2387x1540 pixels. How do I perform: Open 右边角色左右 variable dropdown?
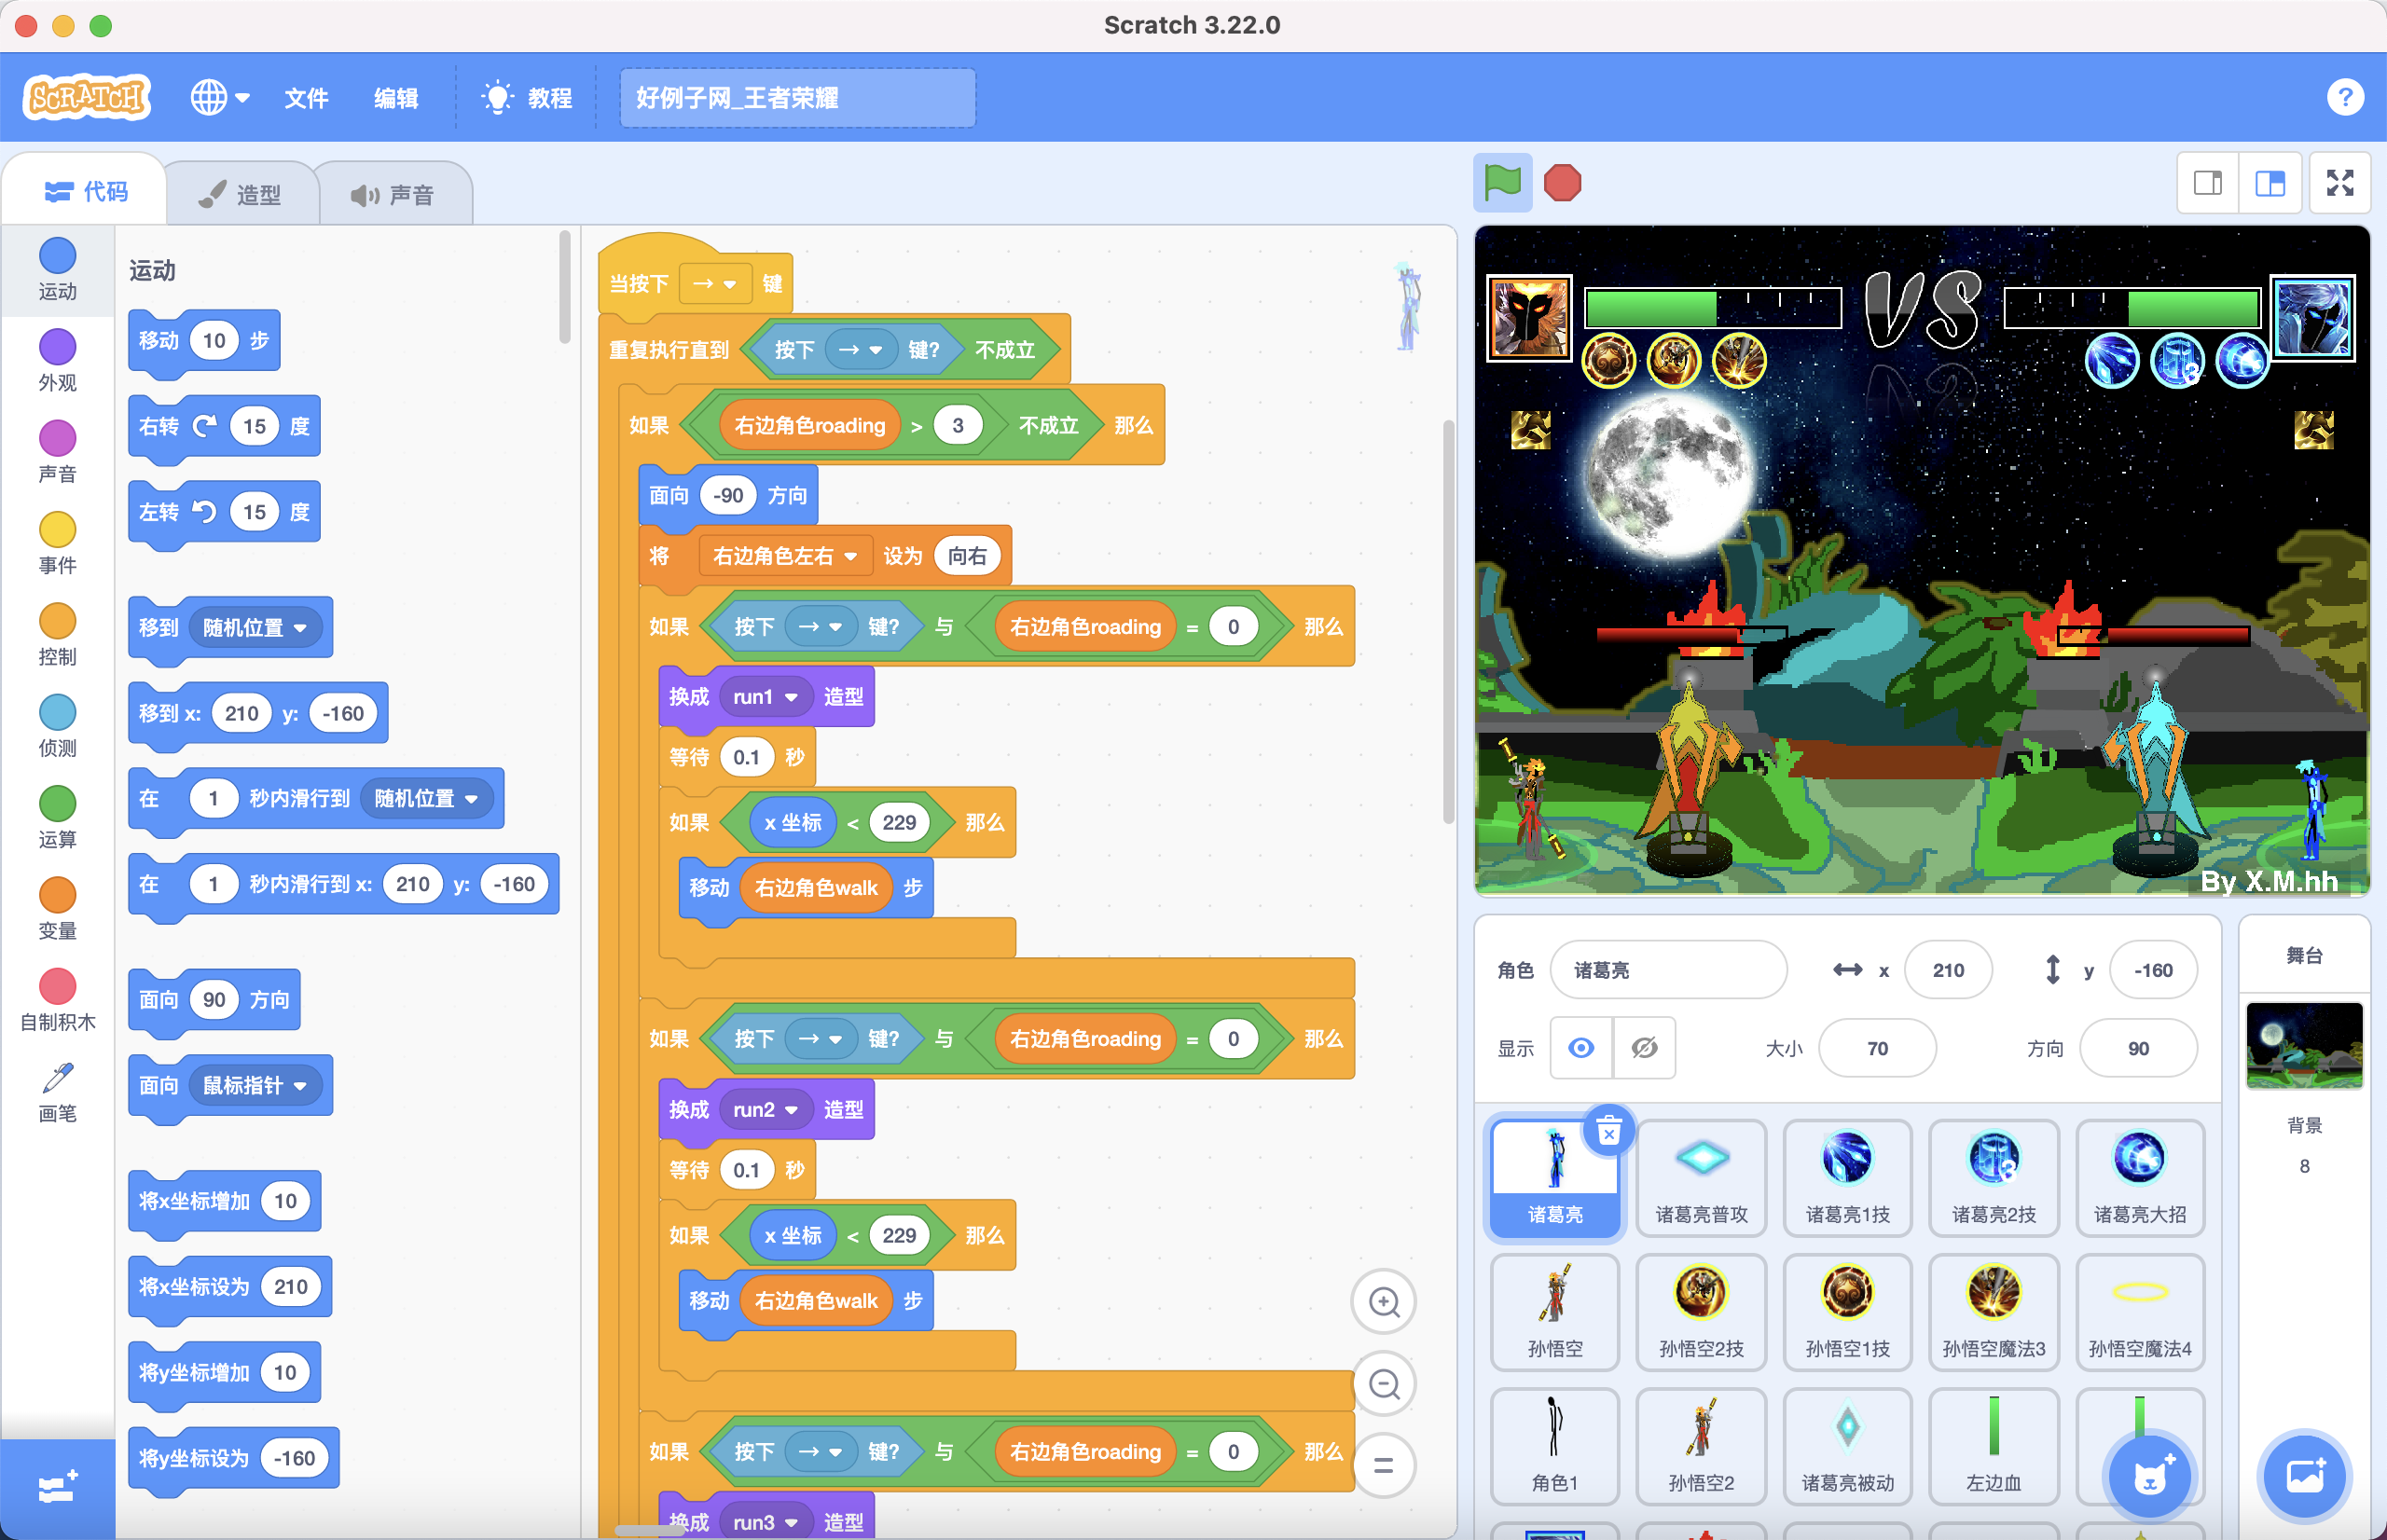point(784,556)
